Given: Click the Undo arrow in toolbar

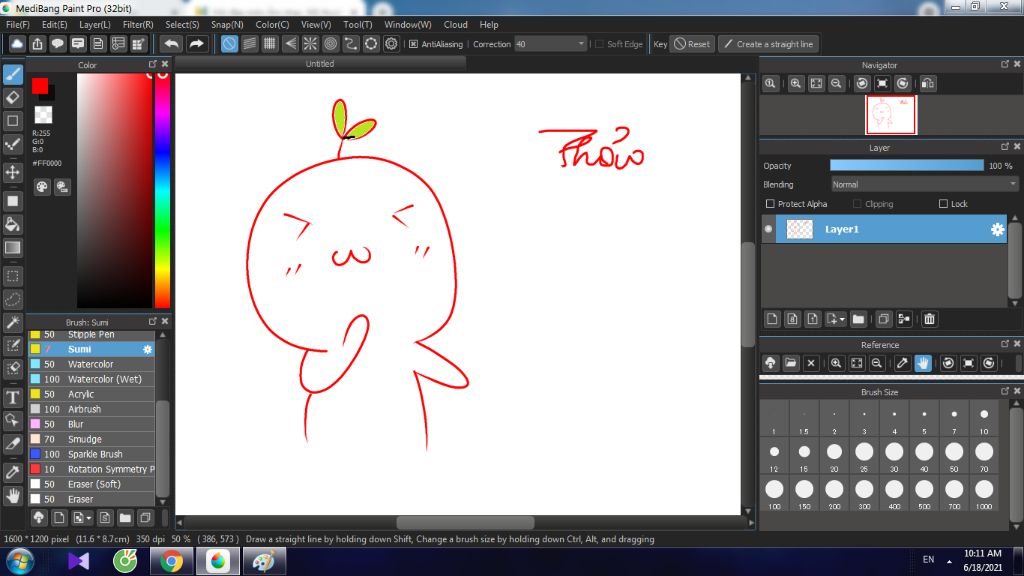Looking at the screenshot, I should tap(172, 44).
